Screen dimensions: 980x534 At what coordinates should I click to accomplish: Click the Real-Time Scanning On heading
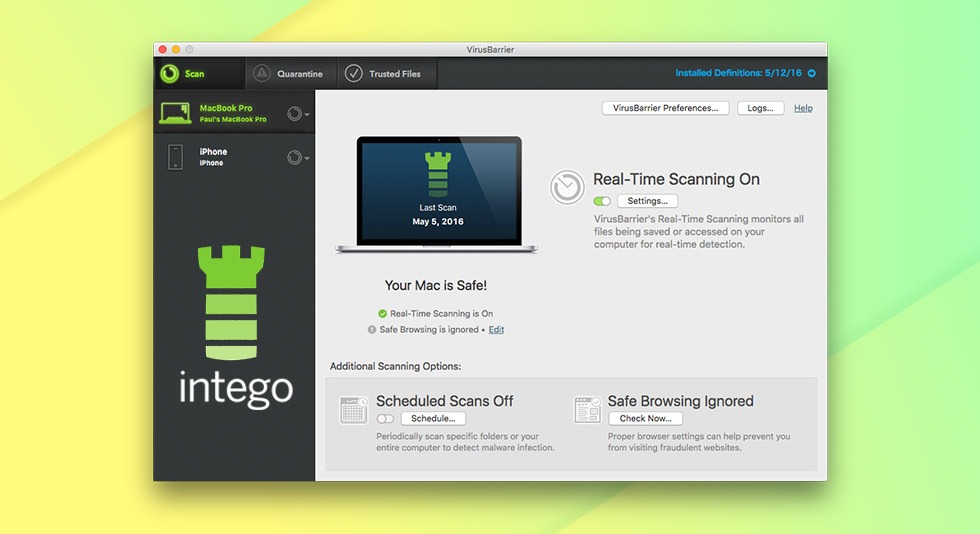[x=676, y=179]
